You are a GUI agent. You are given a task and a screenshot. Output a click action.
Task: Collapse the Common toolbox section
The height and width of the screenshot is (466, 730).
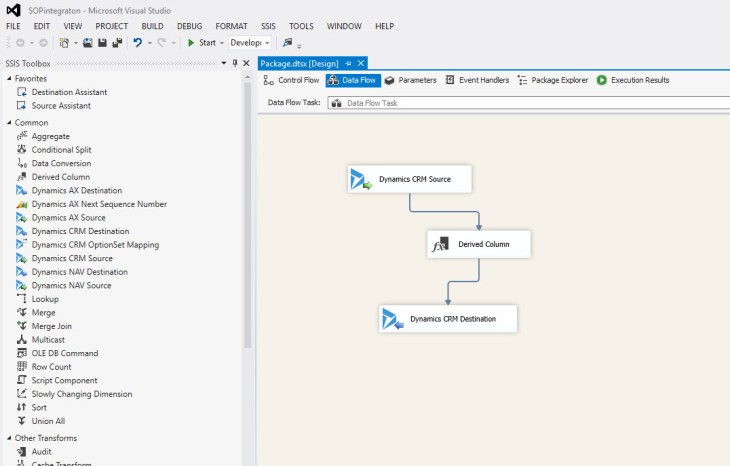coord(9,122)
